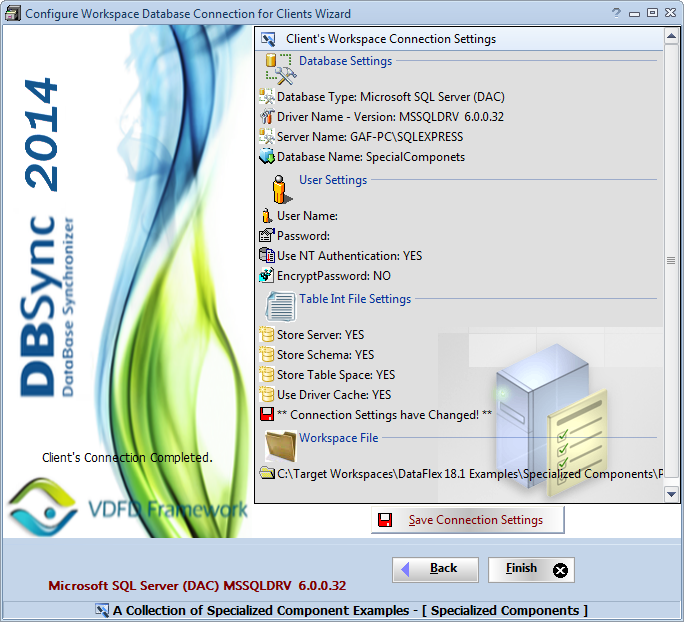The height and width of the screenshot is (622, 684).
Task: Click the Database Name icon
Action: click(266, 157)
